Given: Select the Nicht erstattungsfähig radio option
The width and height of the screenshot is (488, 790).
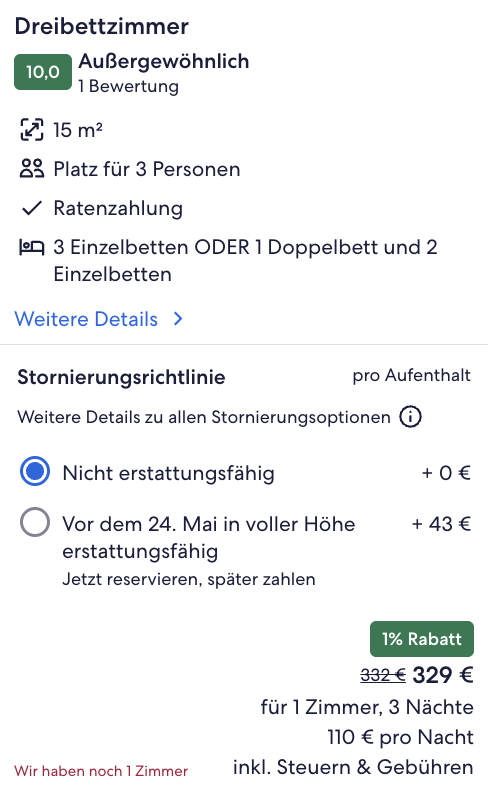Looking at the screenshot, I should 35,471.
